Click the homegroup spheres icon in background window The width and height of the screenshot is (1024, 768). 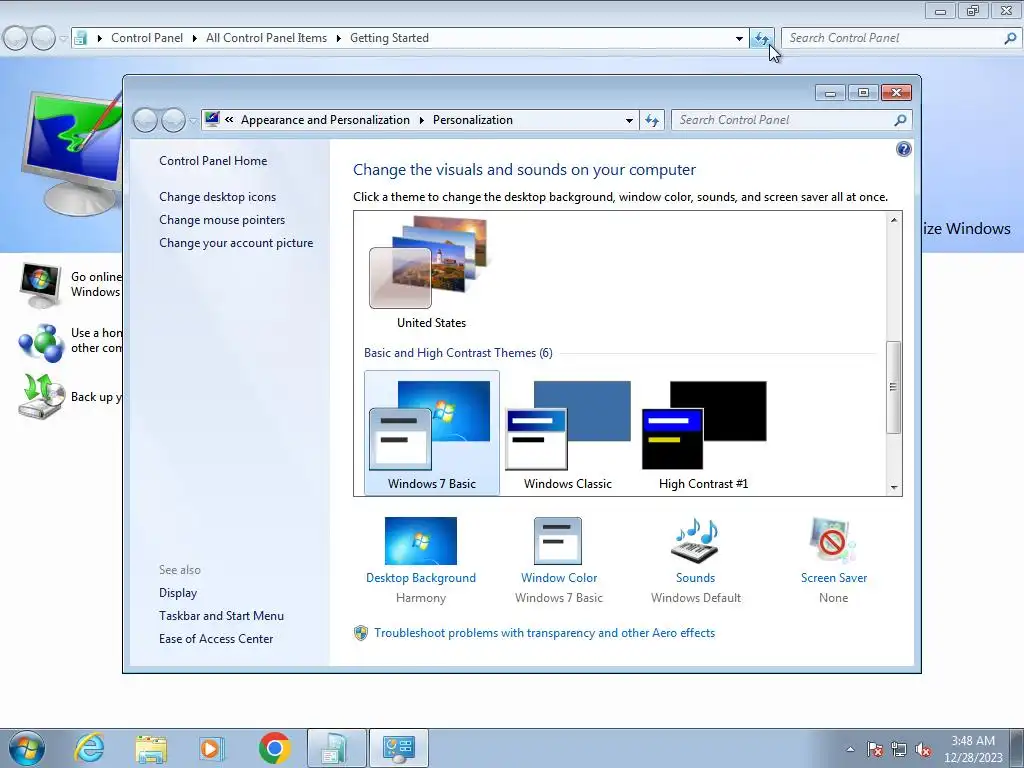coord(40,342)
